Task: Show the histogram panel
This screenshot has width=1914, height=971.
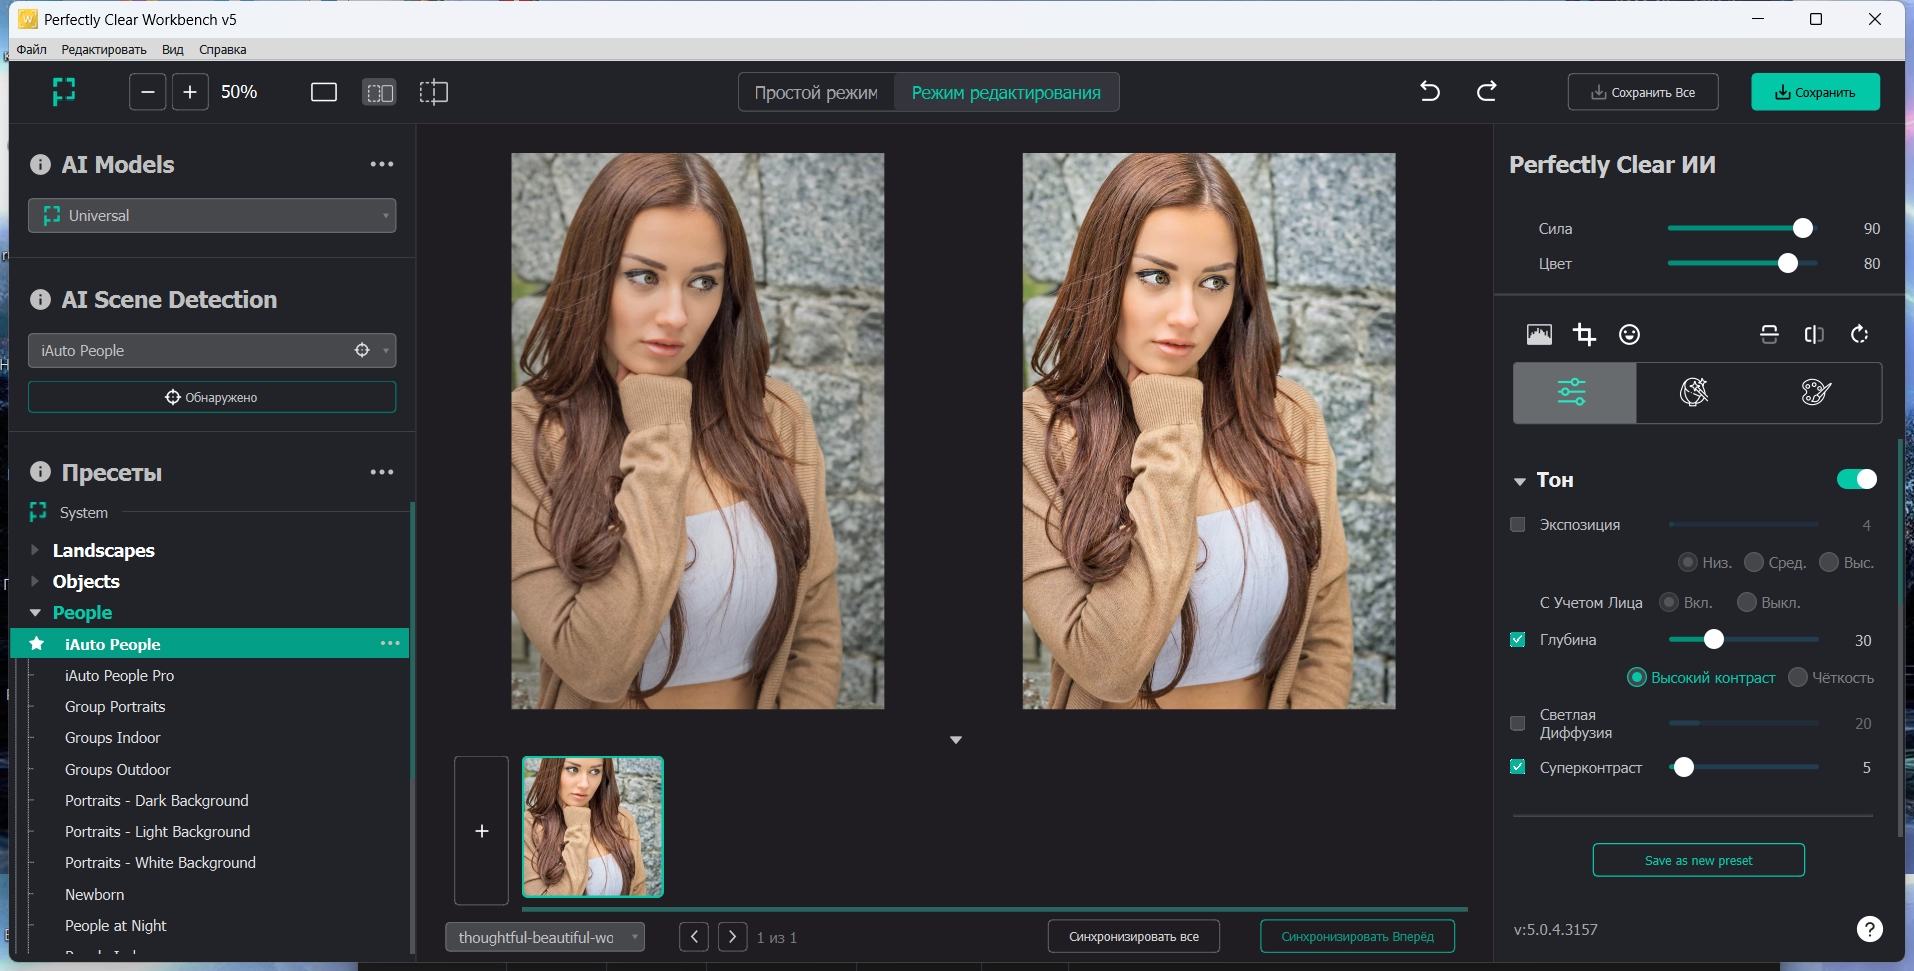Action: tap(1540, 334)
